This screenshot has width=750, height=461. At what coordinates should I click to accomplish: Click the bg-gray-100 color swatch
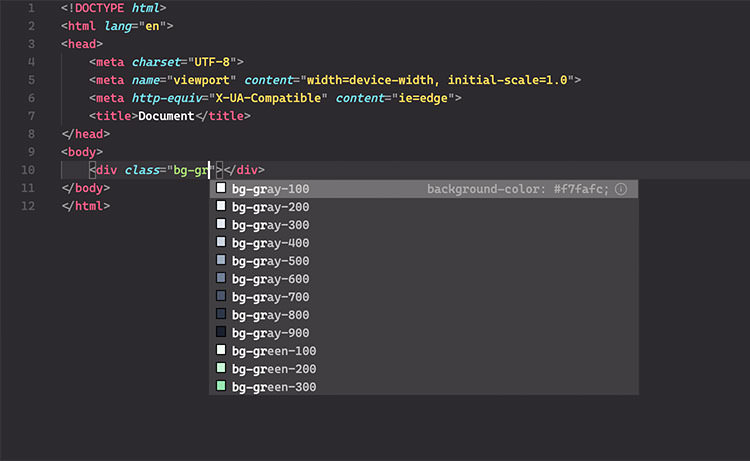tap(221, 188)
